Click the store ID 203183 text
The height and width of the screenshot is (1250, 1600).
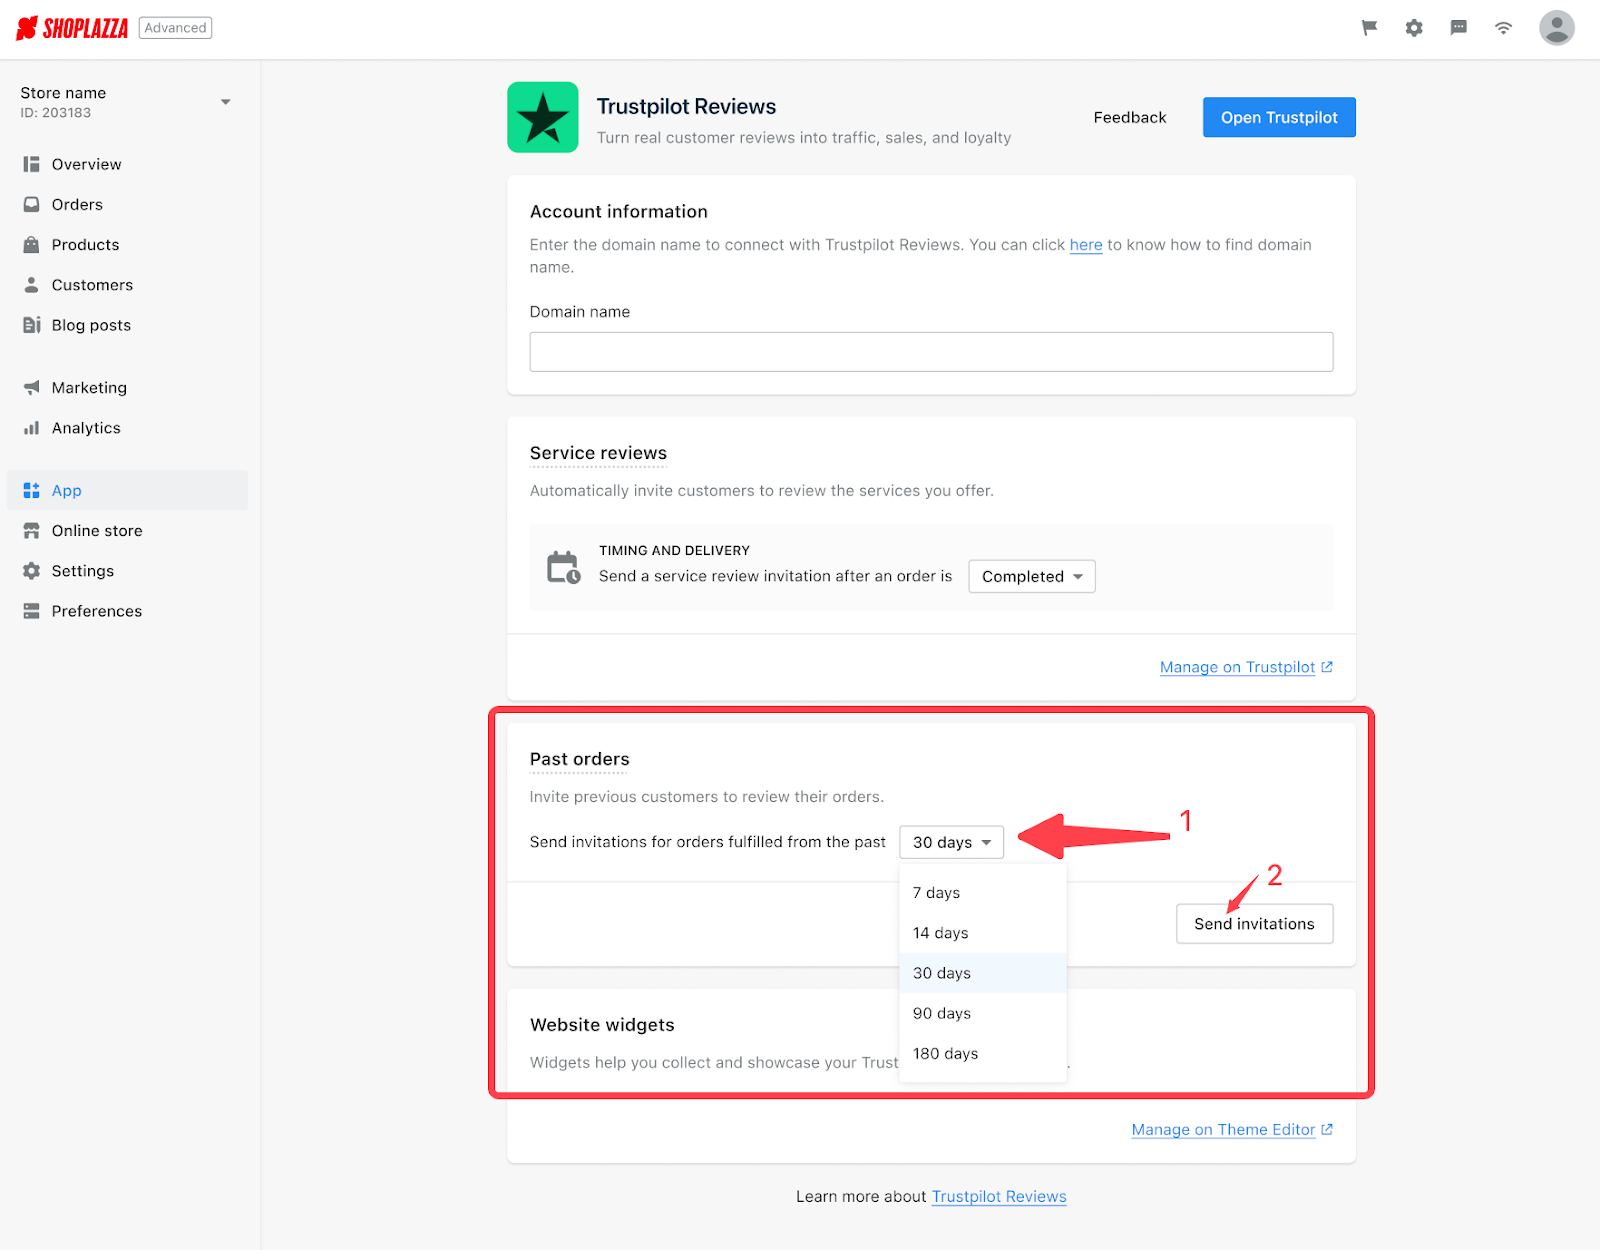coord(56,113)
